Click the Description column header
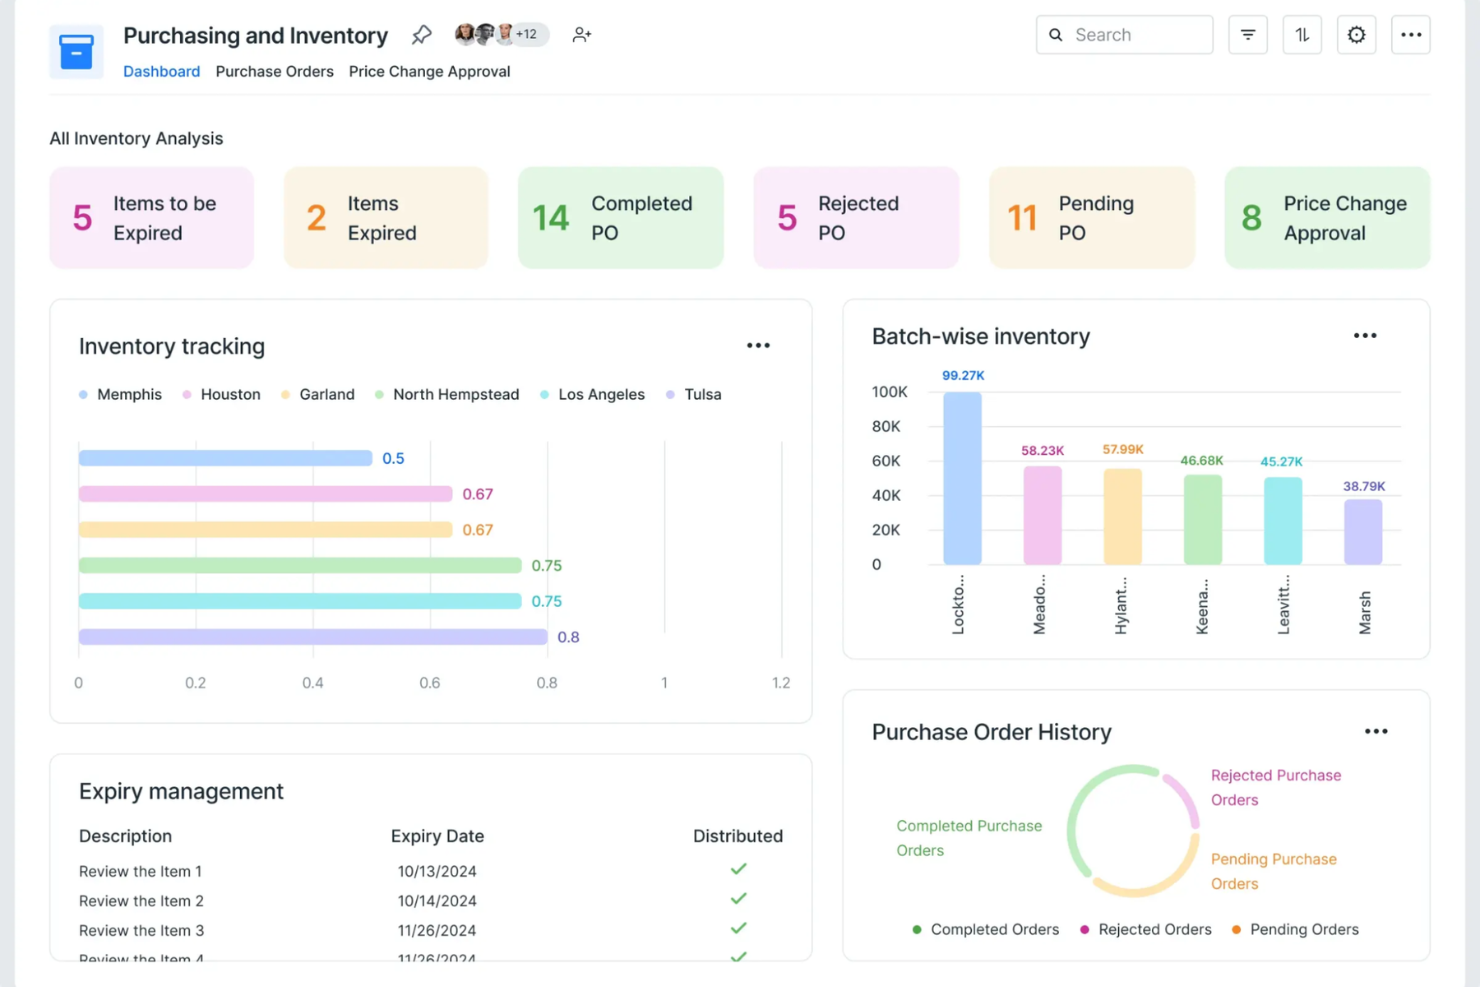 click(125, 836)
